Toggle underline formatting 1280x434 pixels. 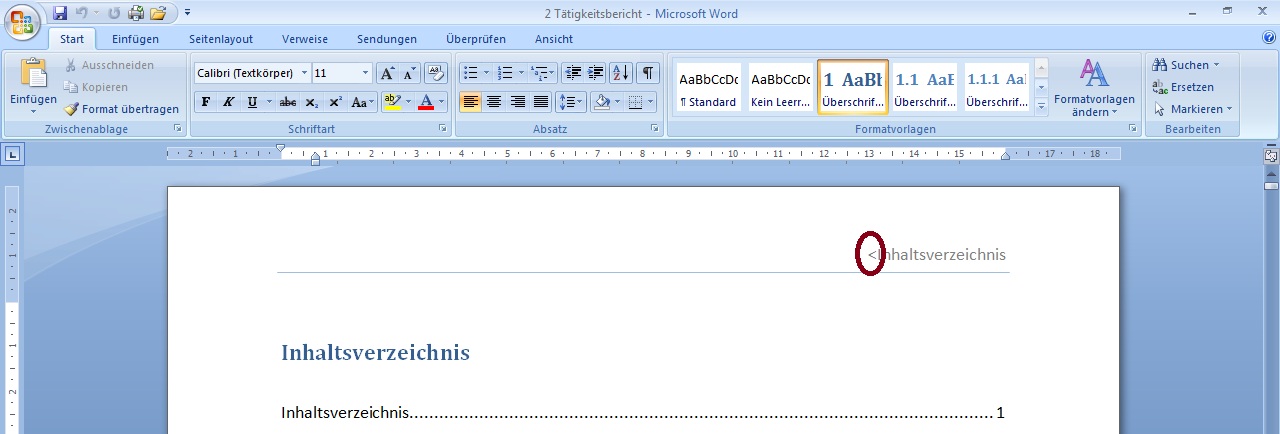[251, 102]
